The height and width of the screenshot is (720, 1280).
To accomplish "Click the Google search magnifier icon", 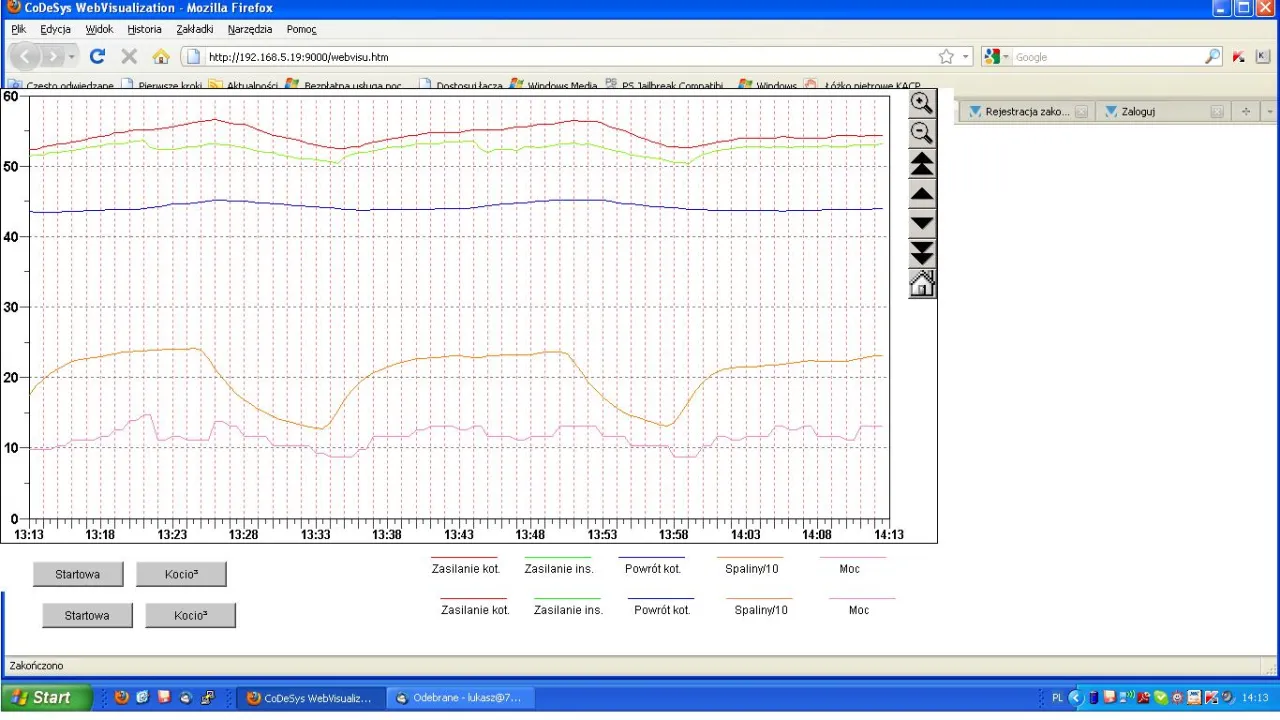I will coord(1212,57).
